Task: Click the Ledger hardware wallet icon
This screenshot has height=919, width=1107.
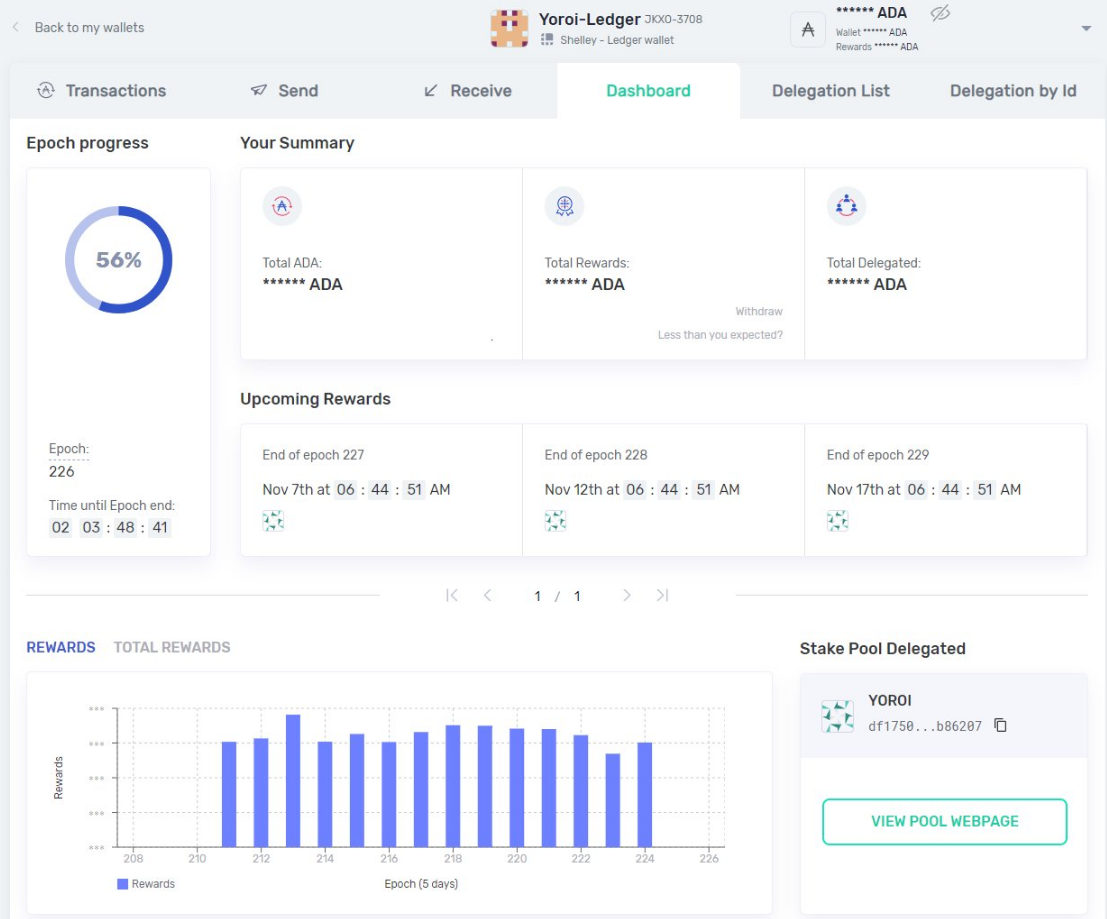Action: [x=546, y=40]
